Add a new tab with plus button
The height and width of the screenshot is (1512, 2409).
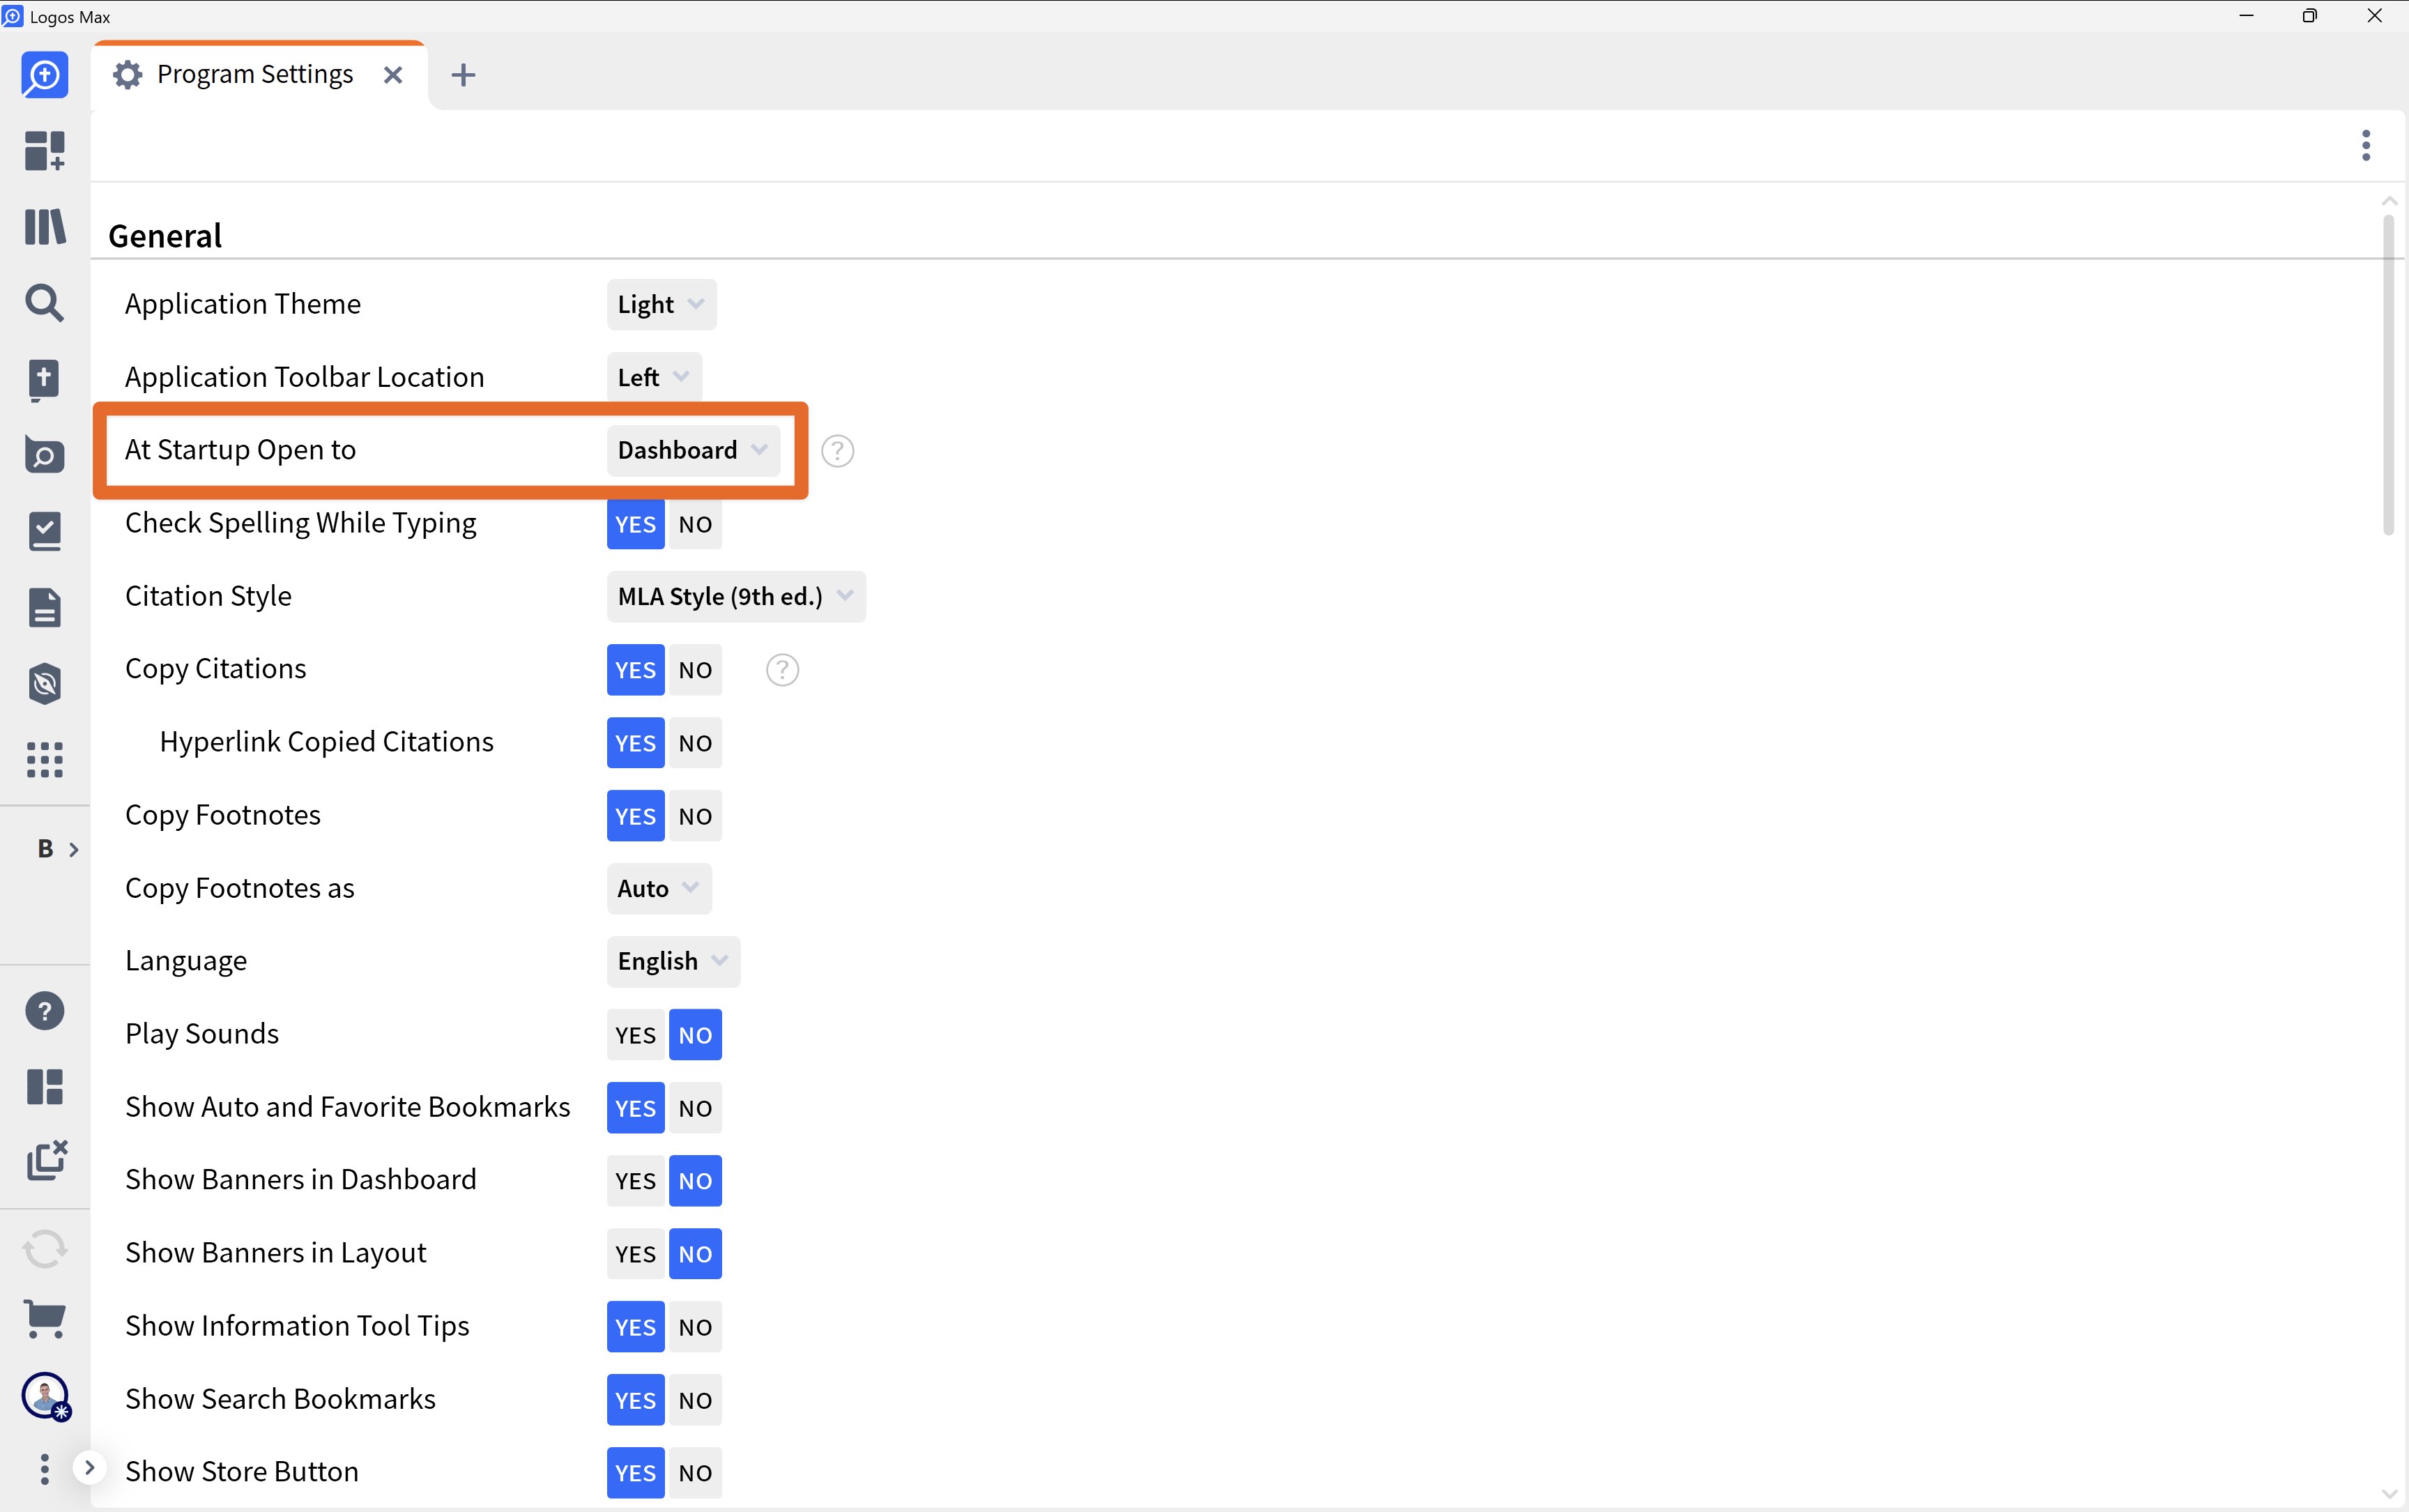click(463, 75)
